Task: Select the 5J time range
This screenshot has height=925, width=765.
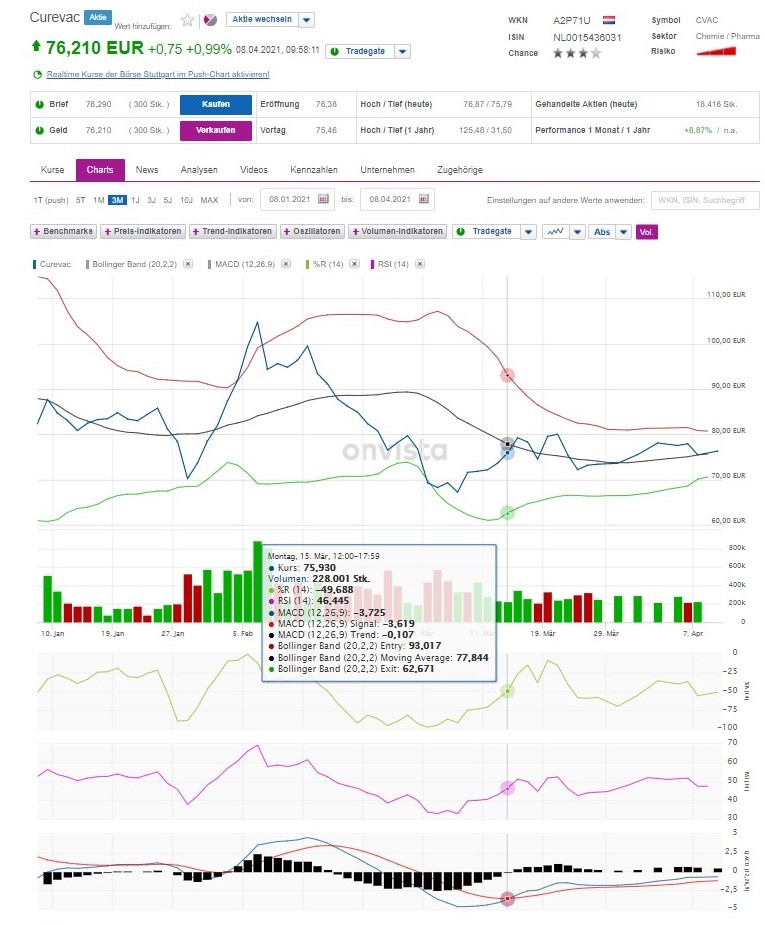Action: [168, 201]
